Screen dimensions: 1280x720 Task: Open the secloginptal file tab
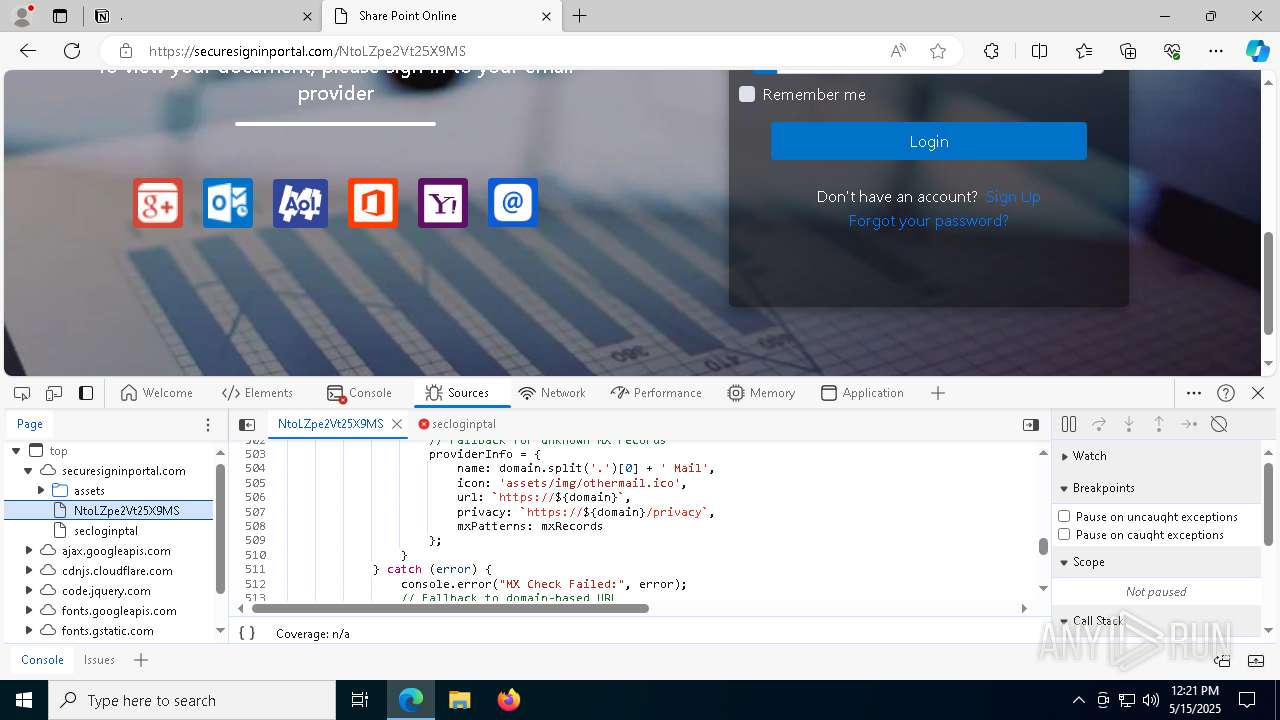[457, 424]
